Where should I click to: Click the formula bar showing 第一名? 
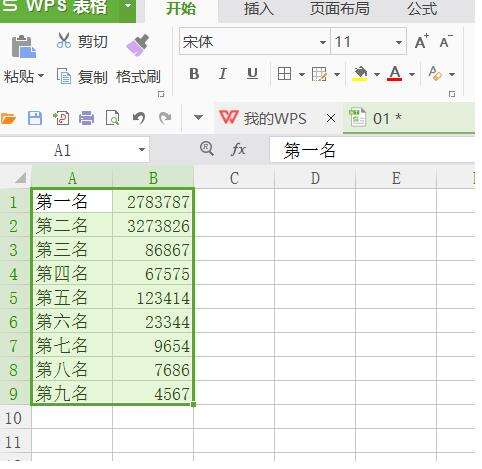[x=372, y=150]
